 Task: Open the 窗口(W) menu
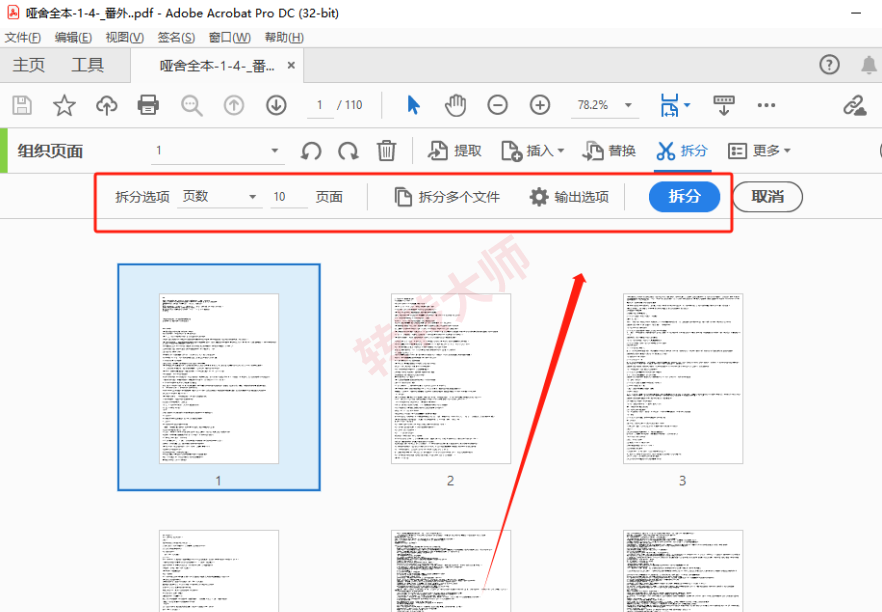click(x=230, y=38)
